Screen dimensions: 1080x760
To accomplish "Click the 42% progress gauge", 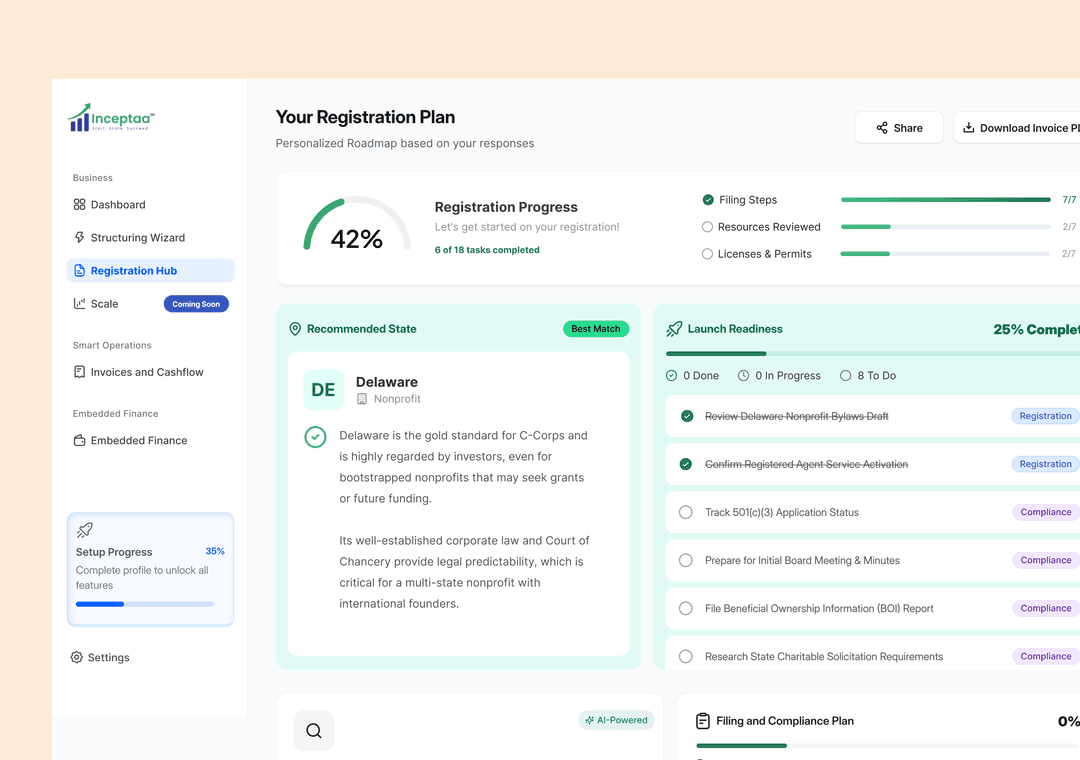I will (357, 225).
